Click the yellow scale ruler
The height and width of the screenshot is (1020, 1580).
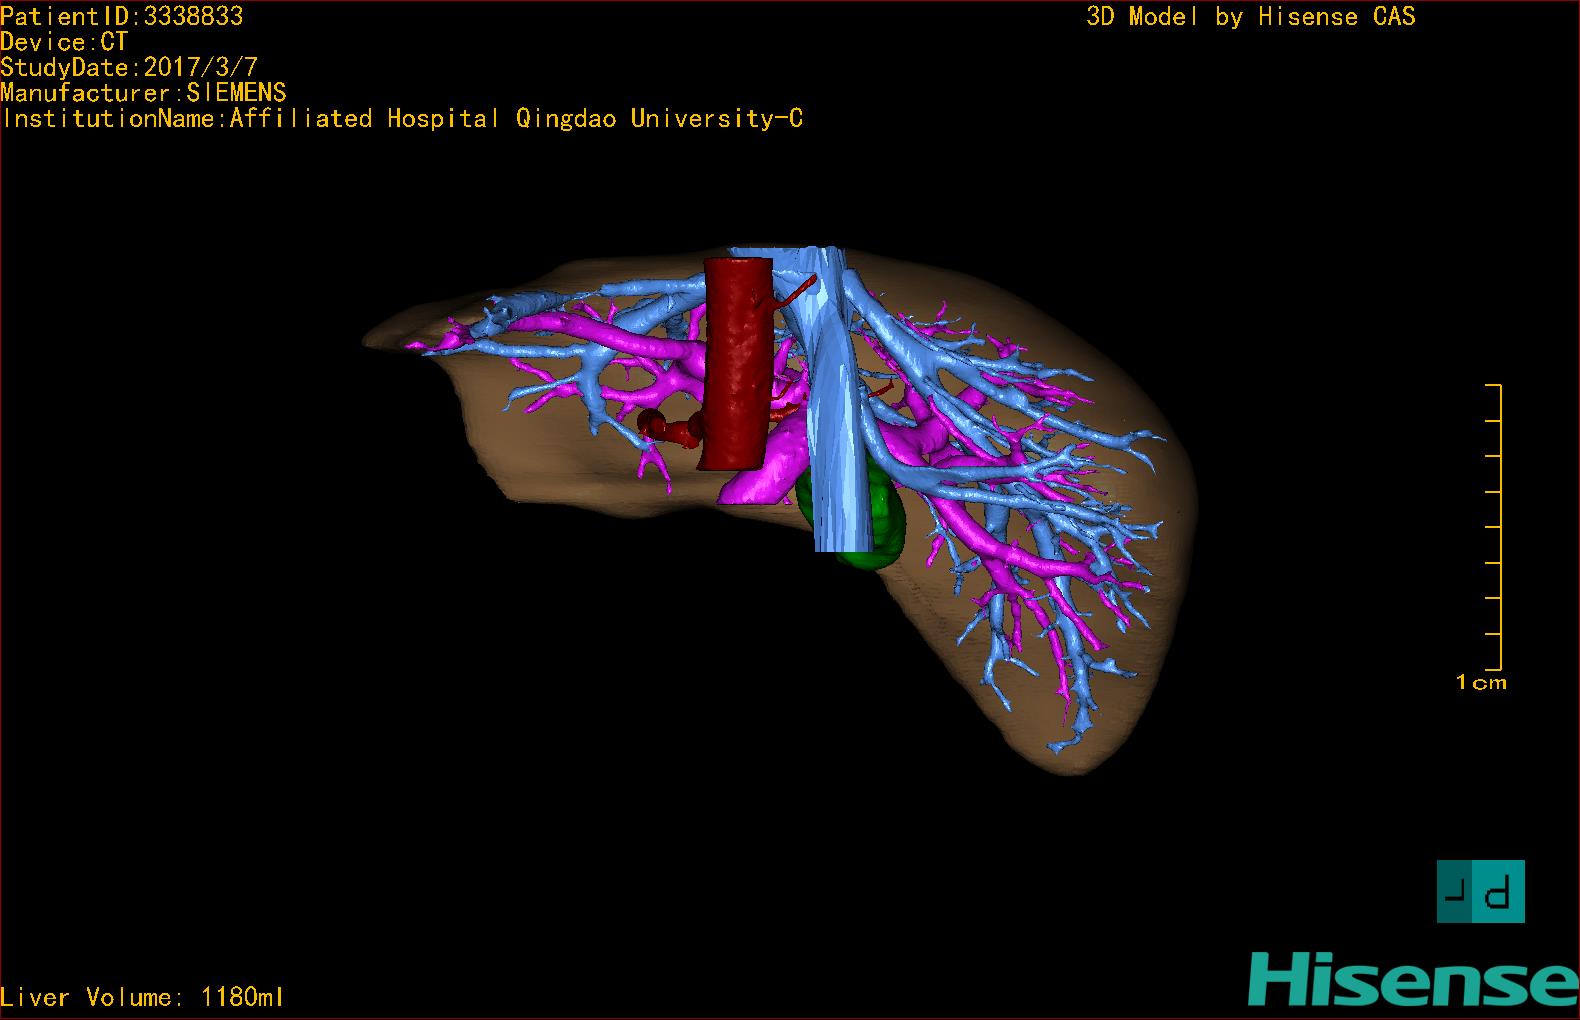click(x=1494, y=527)
